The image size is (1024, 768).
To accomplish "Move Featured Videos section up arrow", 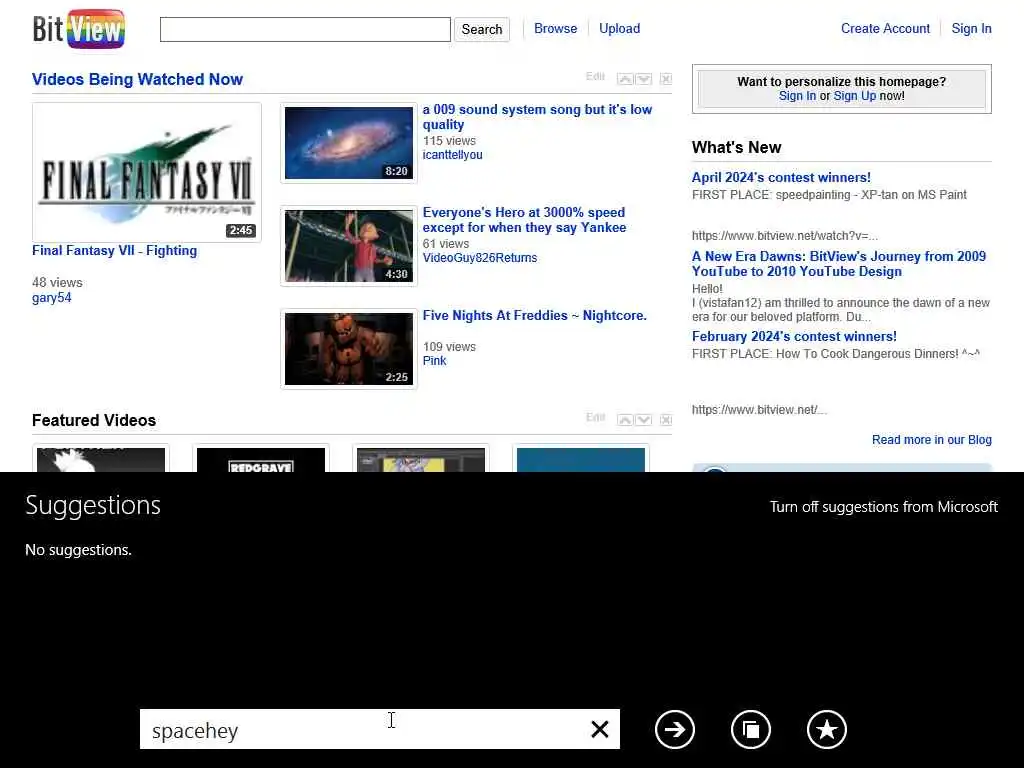I will coord(625,420).
